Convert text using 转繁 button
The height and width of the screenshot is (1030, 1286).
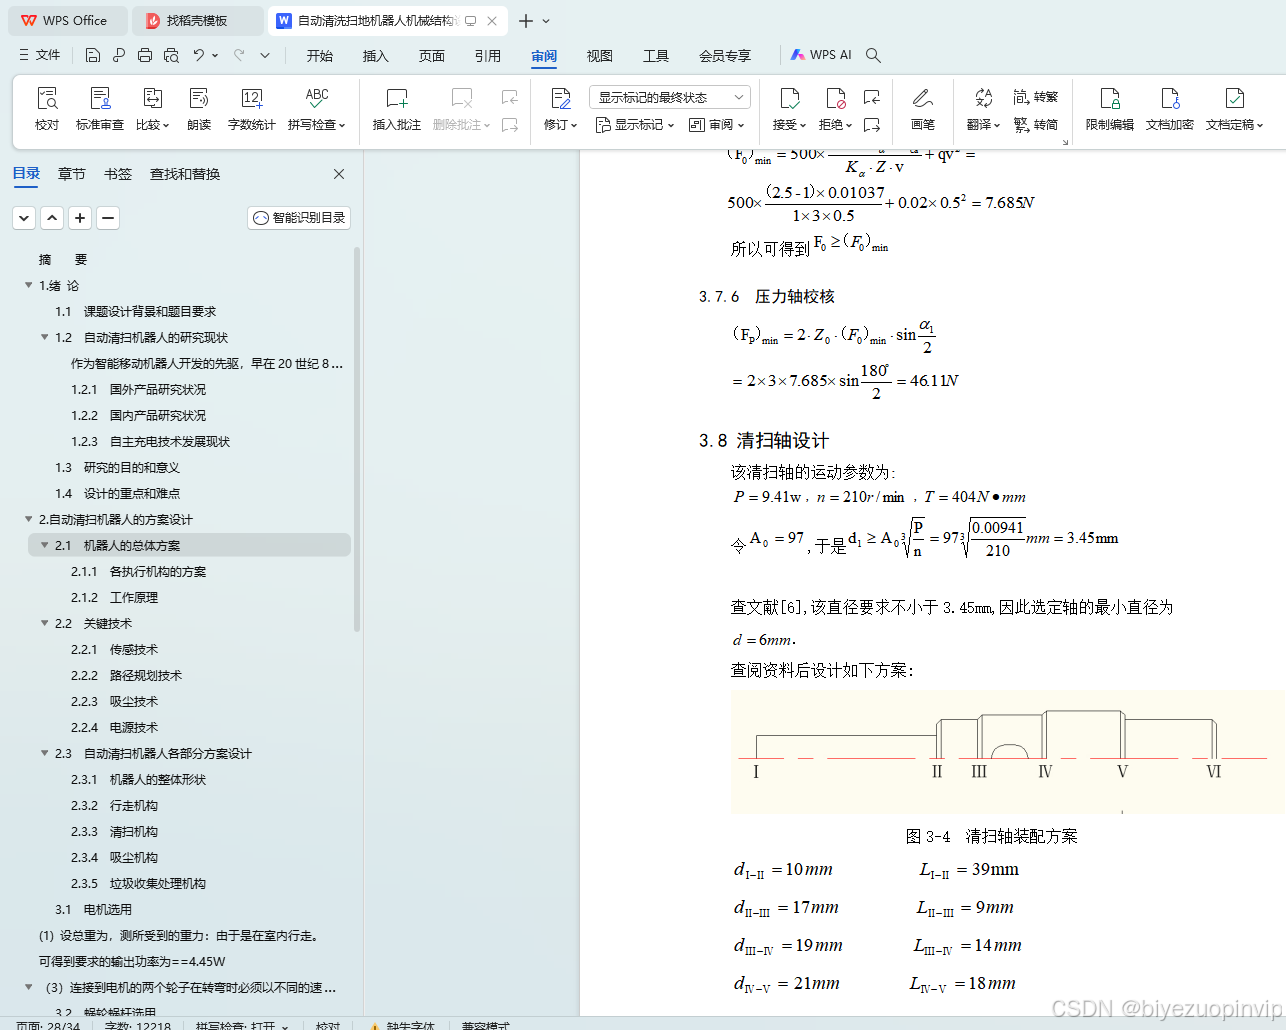point(1035,97)
